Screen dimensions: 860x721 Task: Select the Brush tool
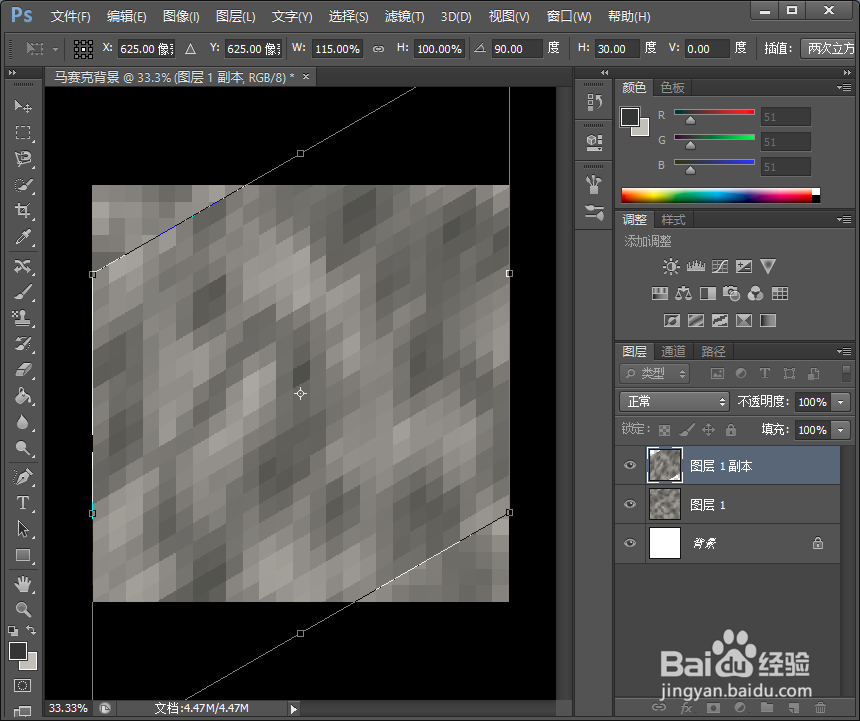pyautogui.click(x=23, y=292)
